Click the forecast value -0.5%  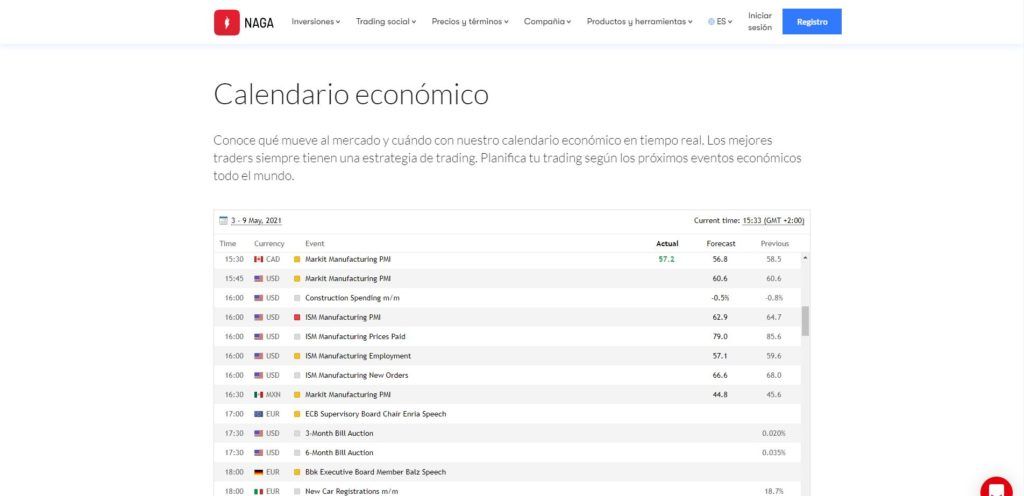click(x=721, y=298)
